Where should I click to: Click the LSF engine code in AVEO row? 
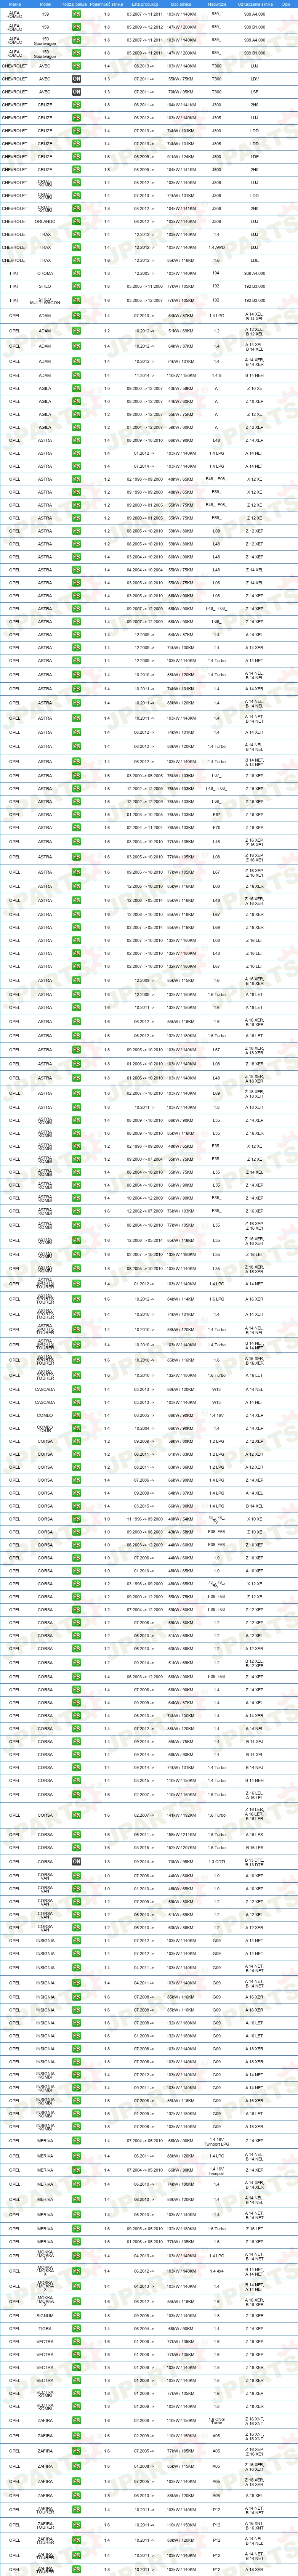(x=255, y=92)
